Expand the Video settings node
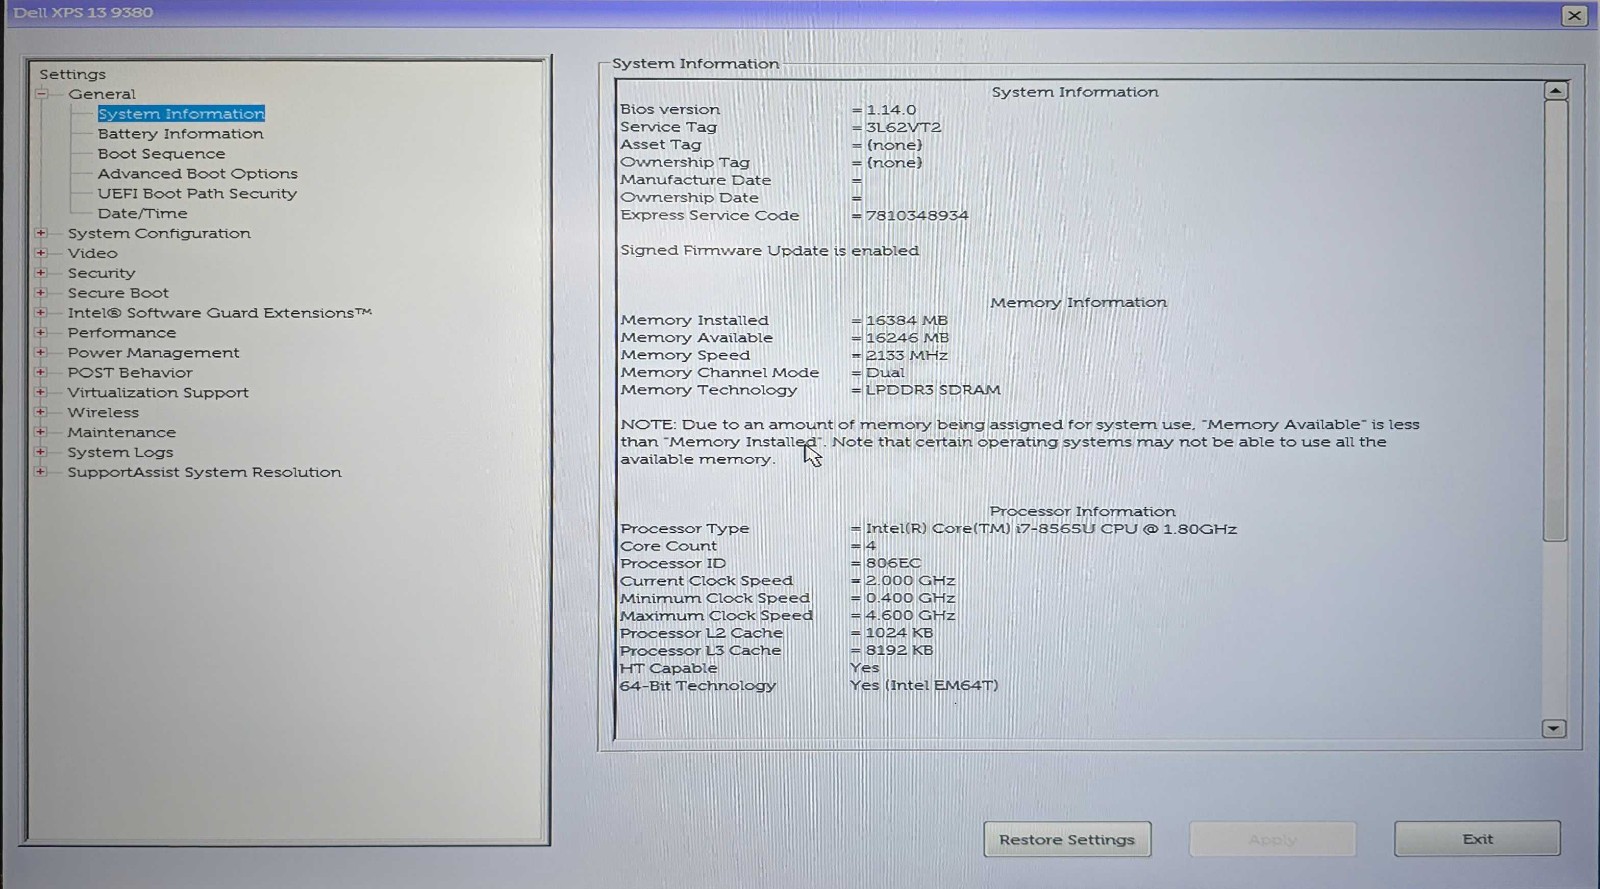 click(41, 253)
